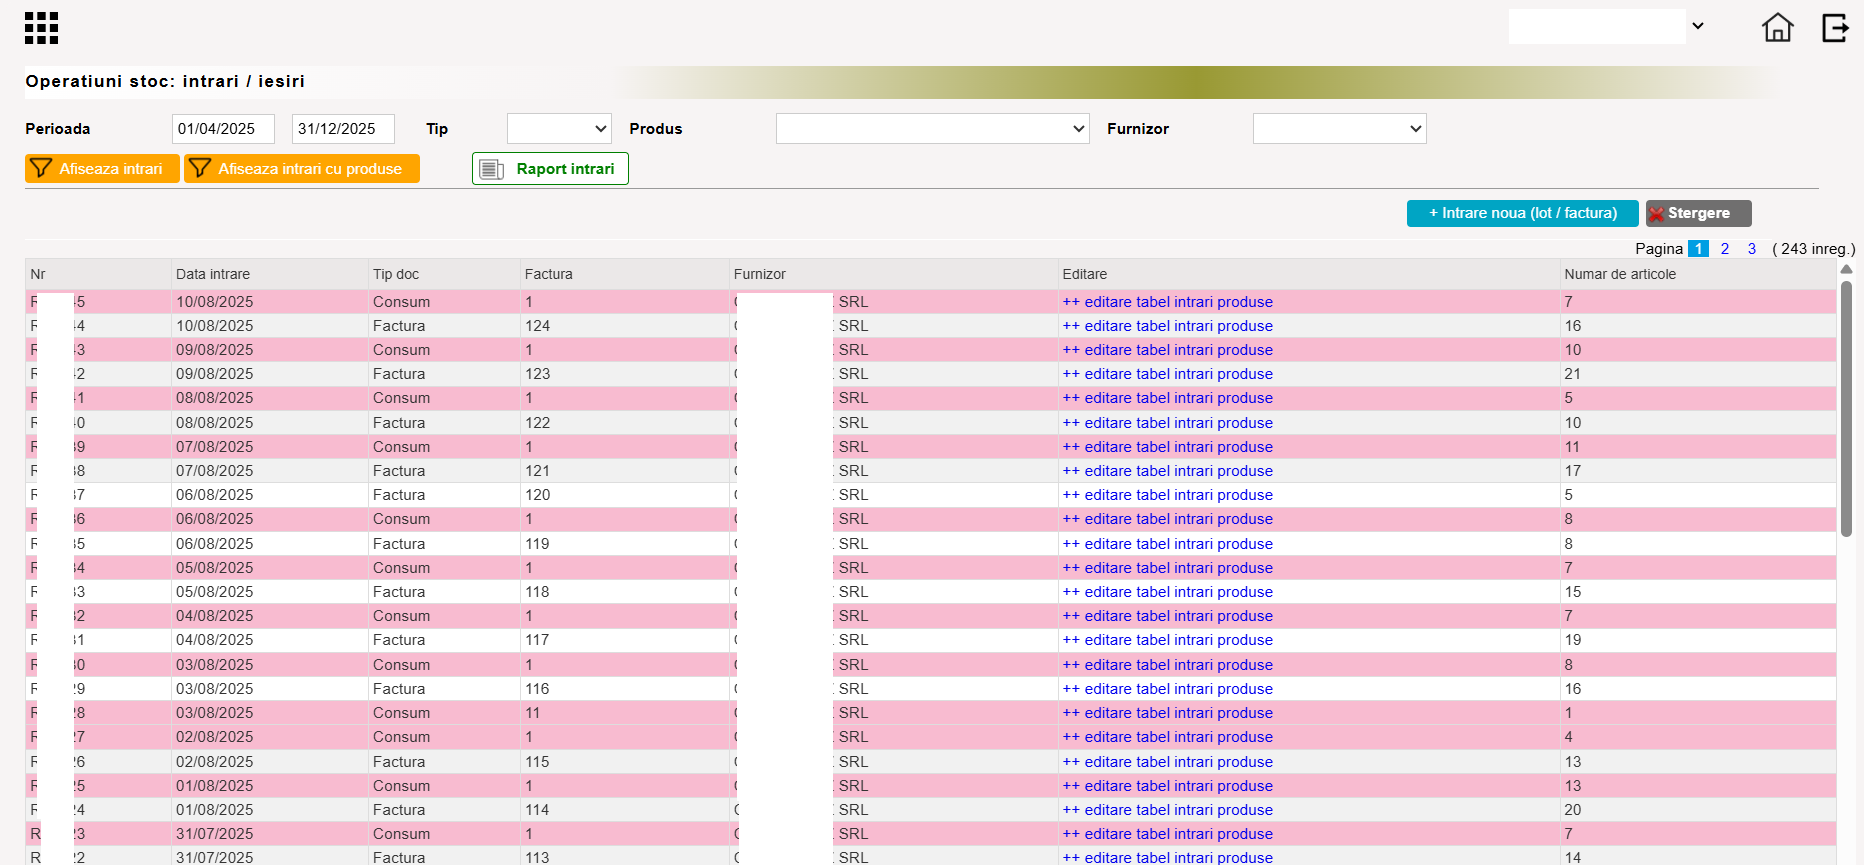
Task: Open the top-right user selector dropdown
Action: [x=1608, y=26]
